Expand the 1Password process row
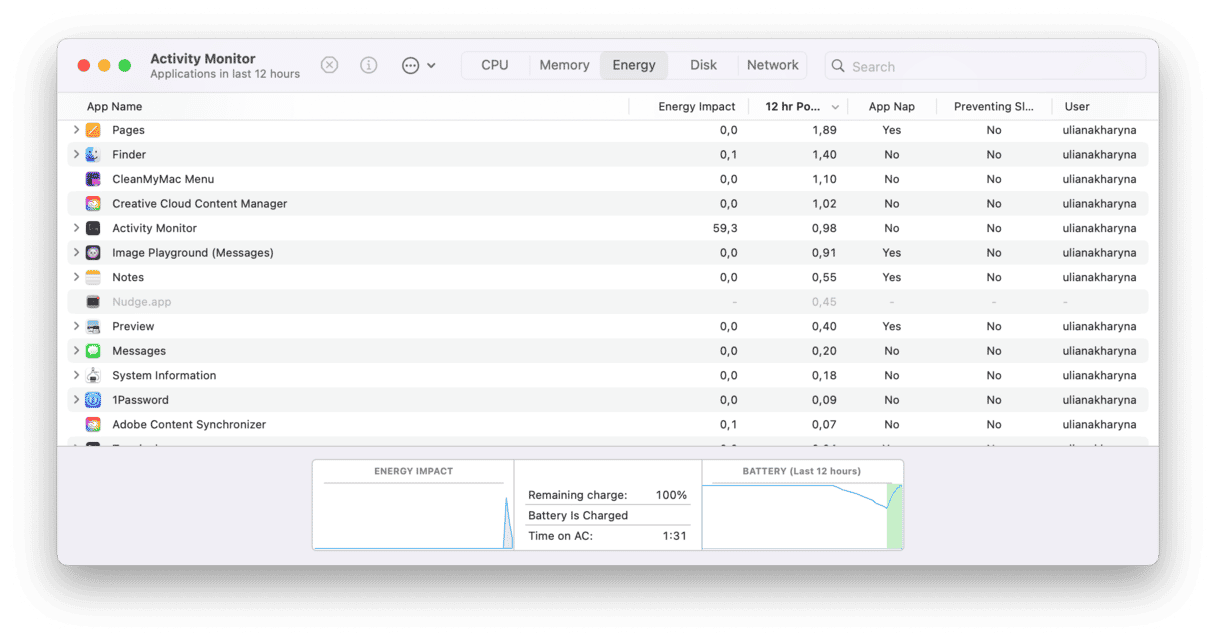The width and height of the screenshot is (1216, 641). (x=76, y=400)
